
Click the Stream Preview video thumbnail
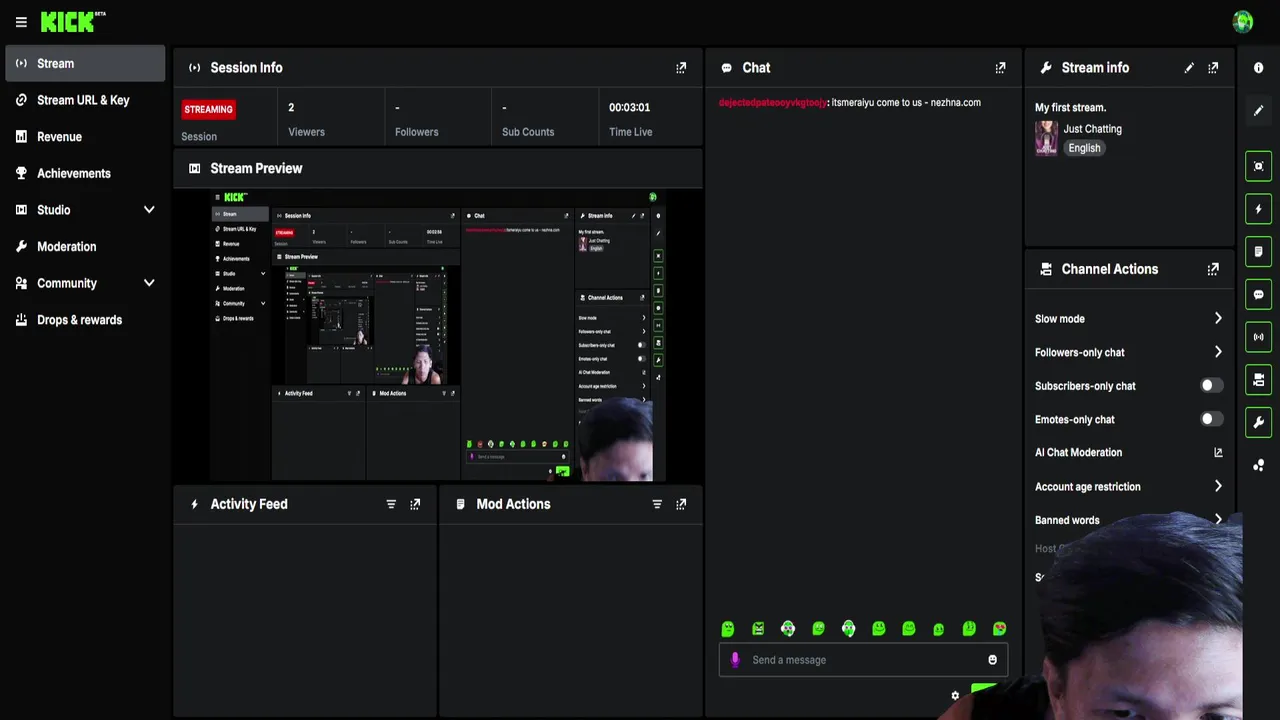click(x=438, y=335)
